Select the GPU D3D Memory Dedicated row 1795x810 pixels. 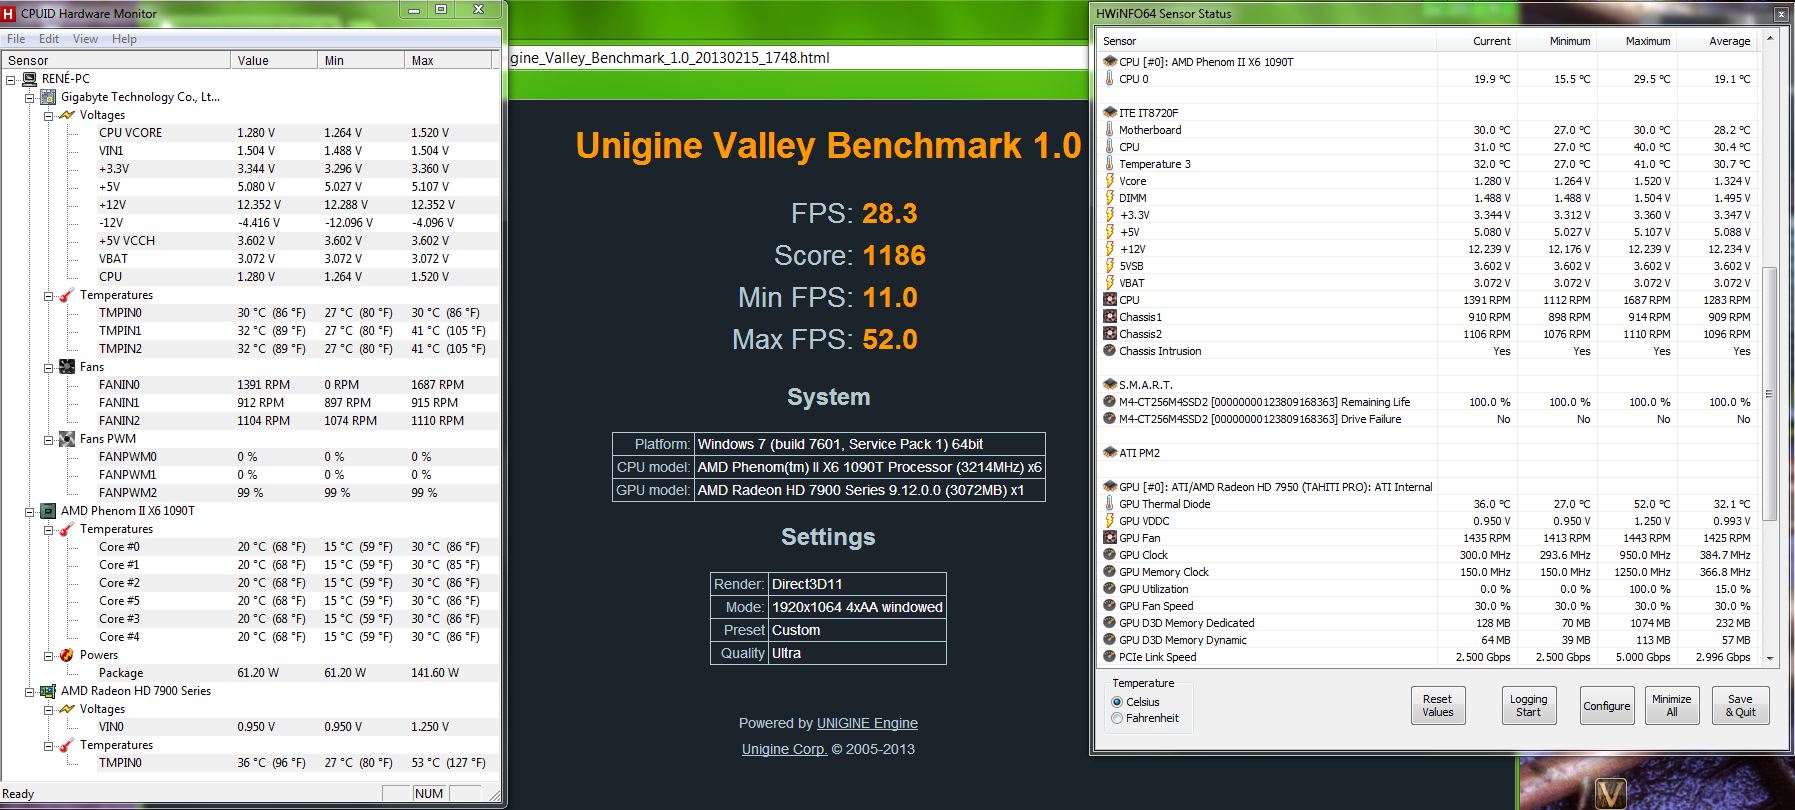coord(1428,623)
